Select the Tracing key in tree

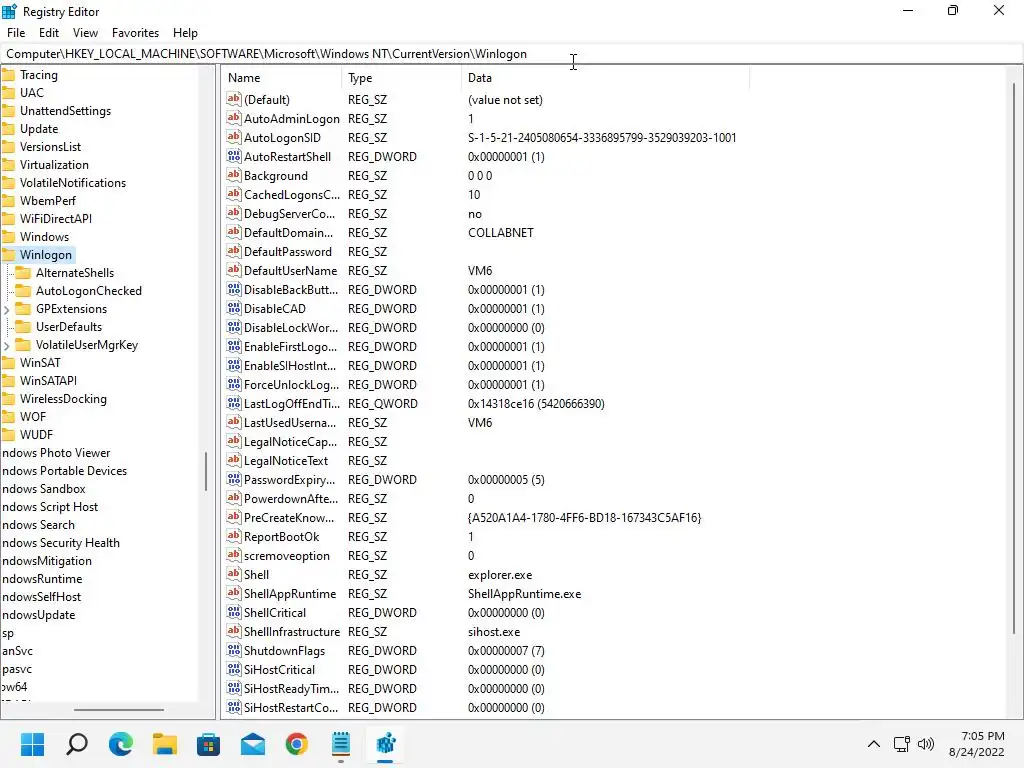click(39, 75)
